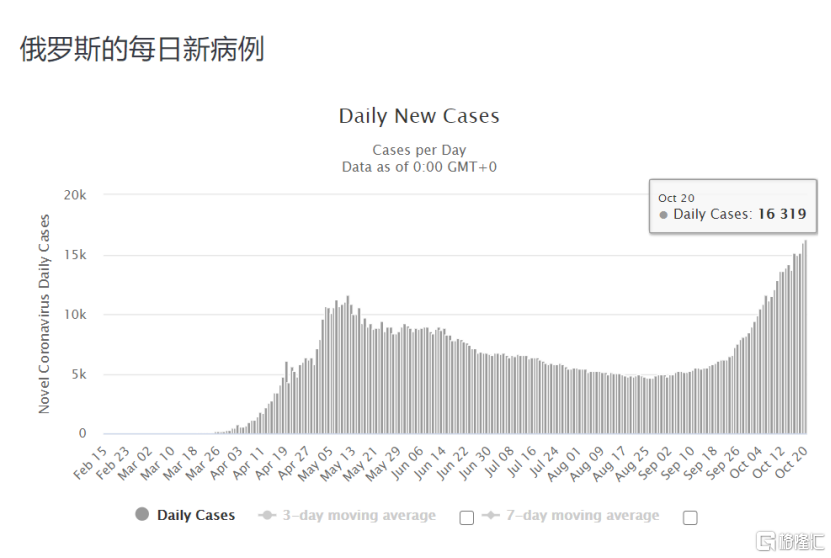The width and height of the screenshot is (831, 558).
Task: Click the Feb 15 x-axis date label
Action: pos(93,461)
